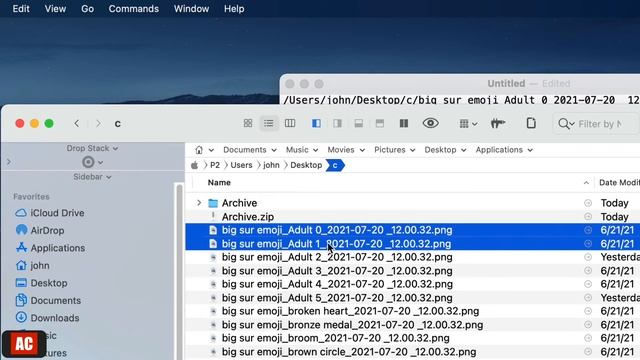640x360 pixels.
Task: Open the Edit menu
Action: 21,9
